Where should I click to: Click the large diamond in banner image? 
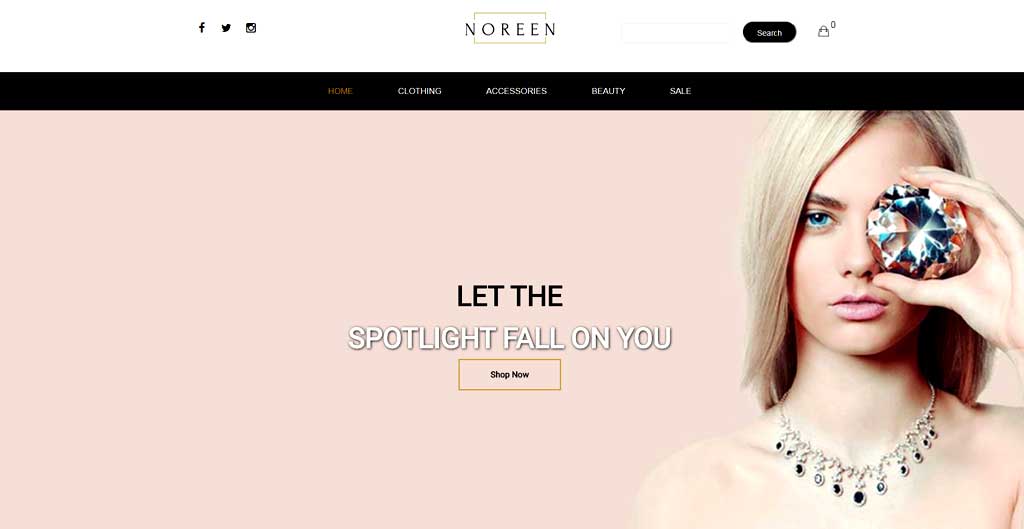[x=917, y=231]
